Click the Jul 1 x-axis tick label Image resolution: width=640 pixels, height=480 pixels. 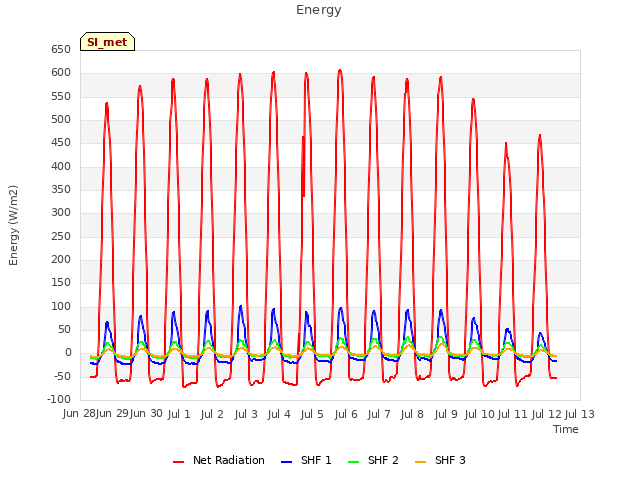[179, 414]
